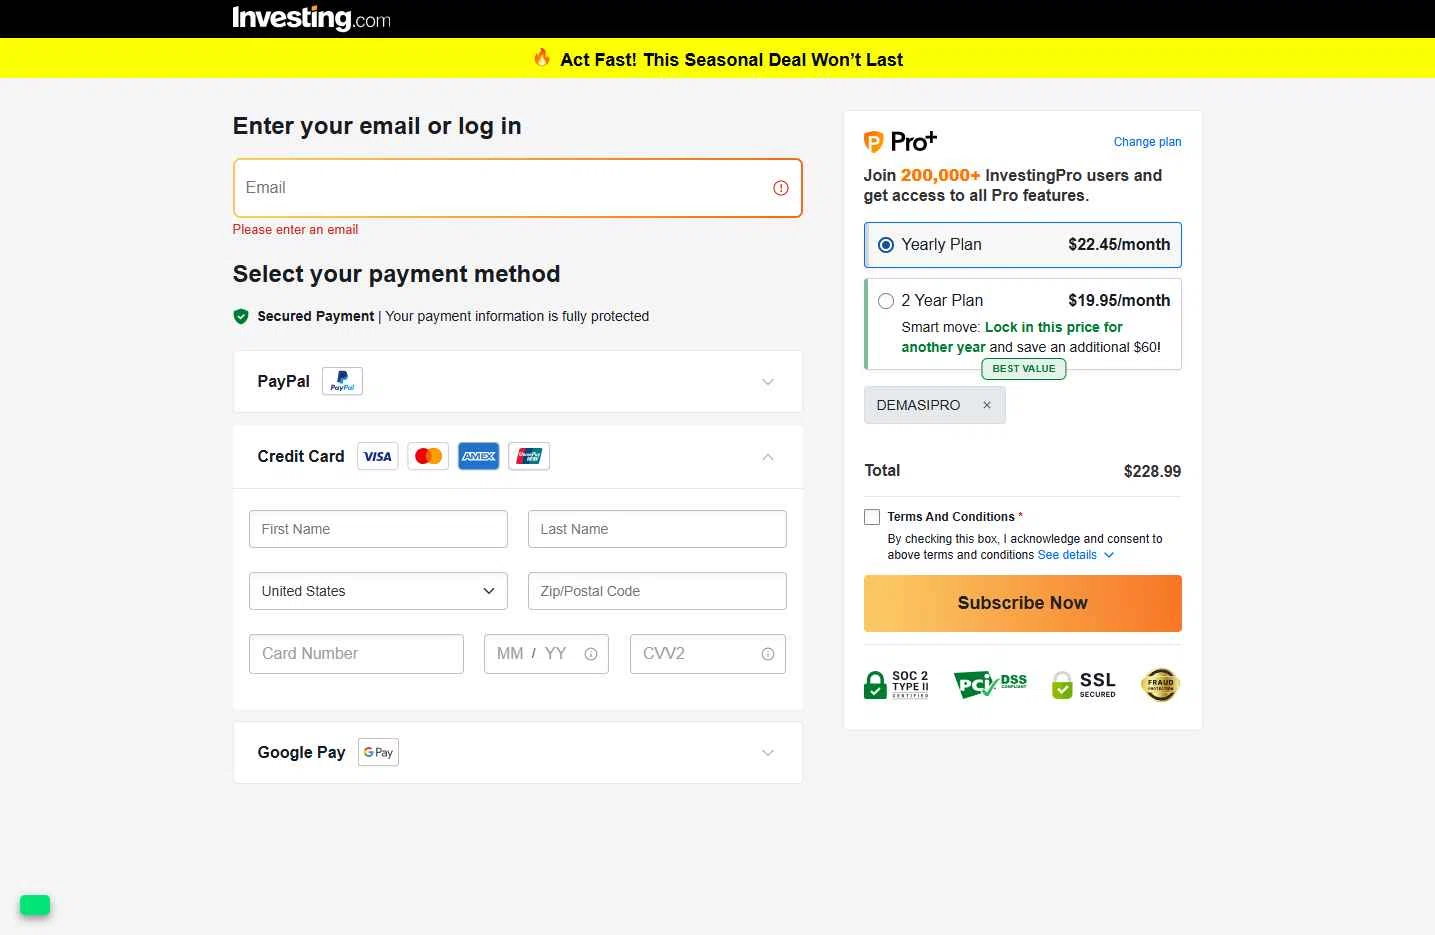Click the PayPal logo icon
This screenshot has height=935, width=1435.
(342, 381)
